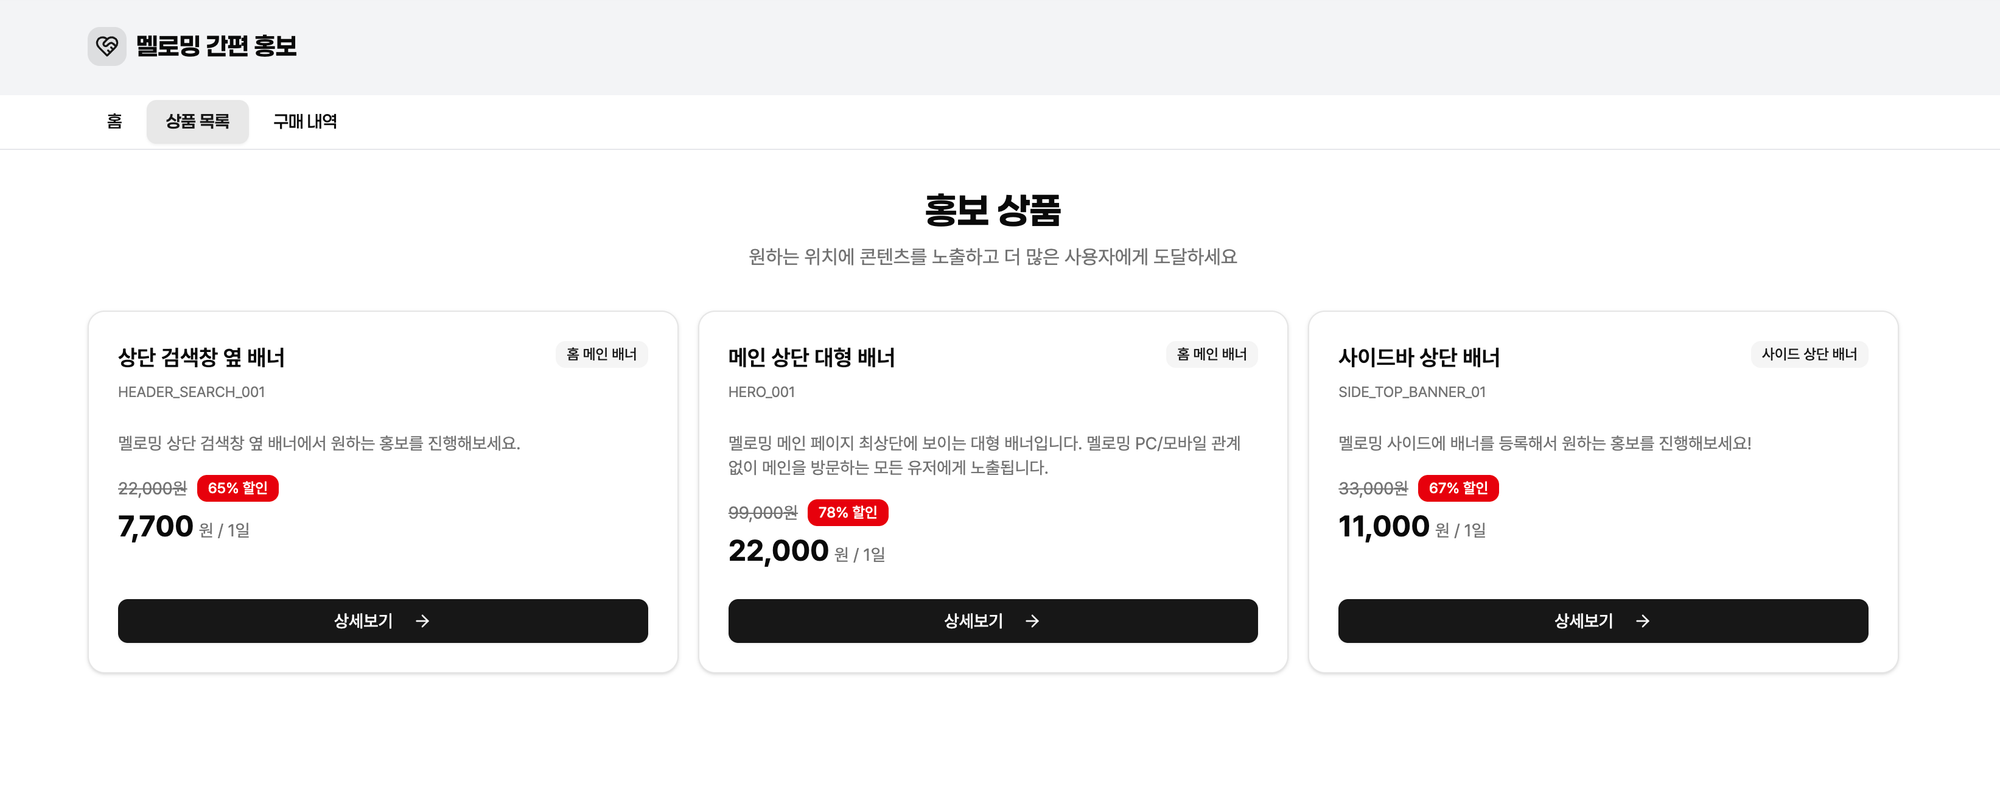2000x788 pixels.
Task: Switch to the 구매 내역 tab
Action: [x=305, y=121]
